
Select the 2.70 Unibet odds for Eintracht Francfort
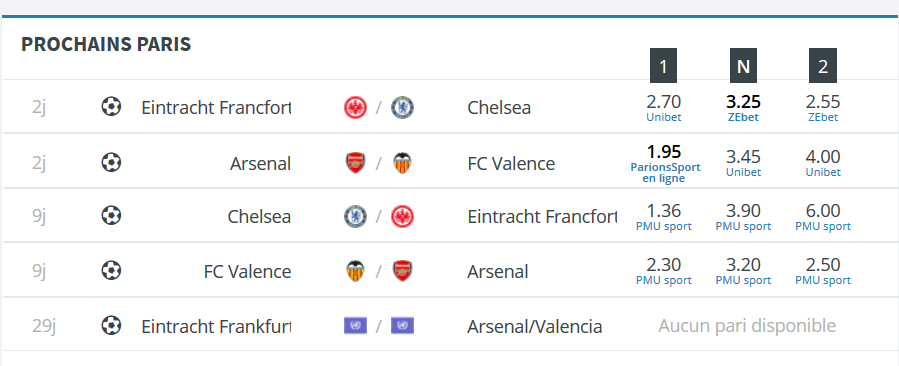pyautogui.click(x=663, y=108)
